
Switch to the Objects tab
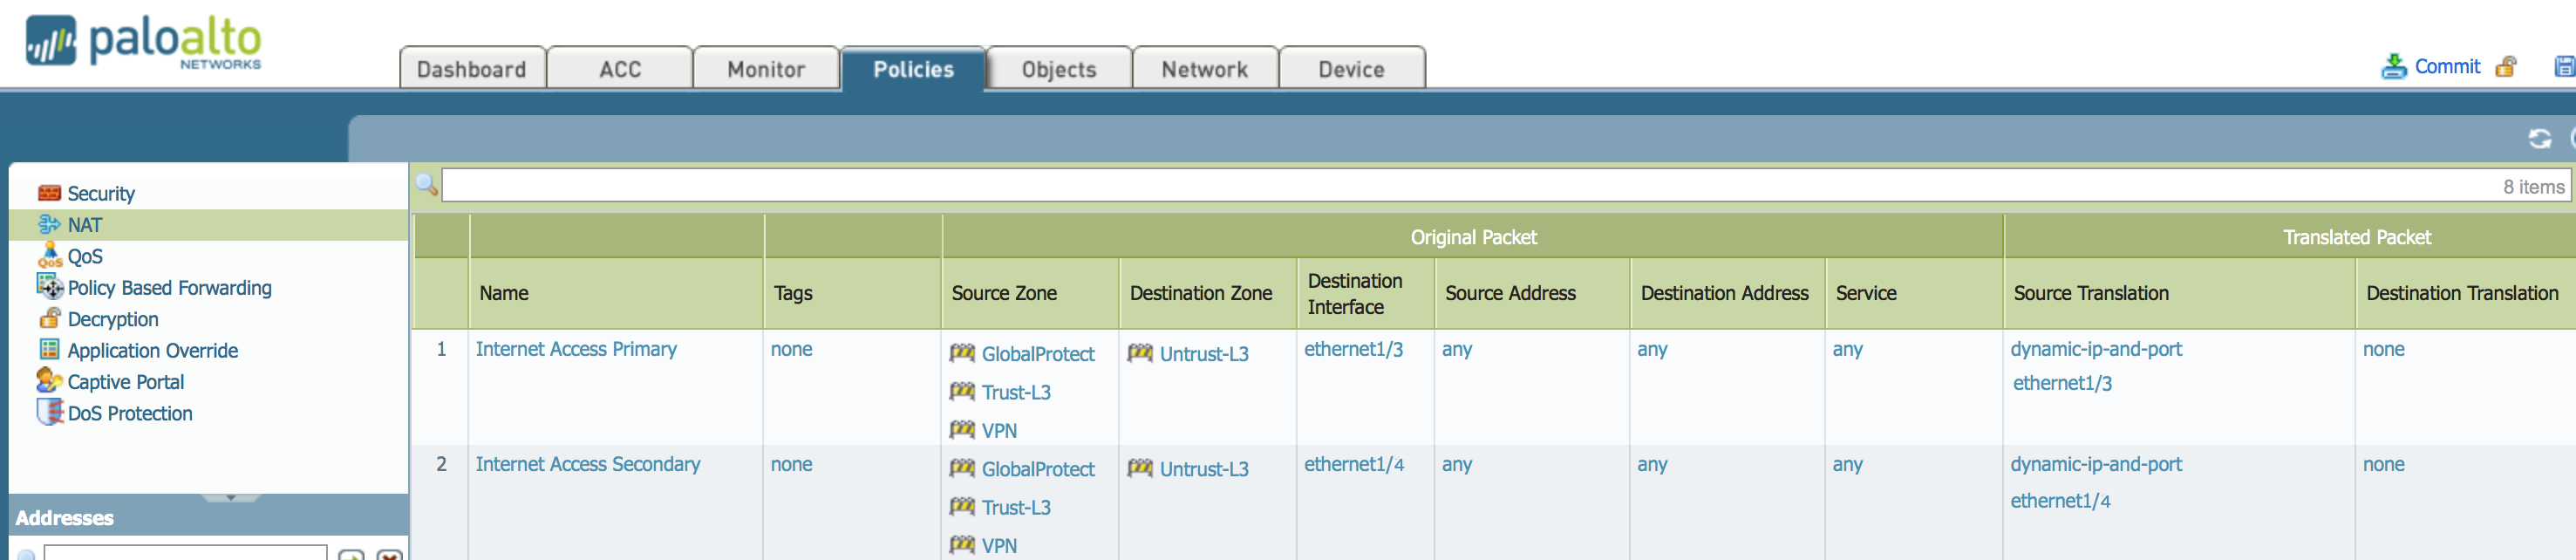click(1058, 69)
